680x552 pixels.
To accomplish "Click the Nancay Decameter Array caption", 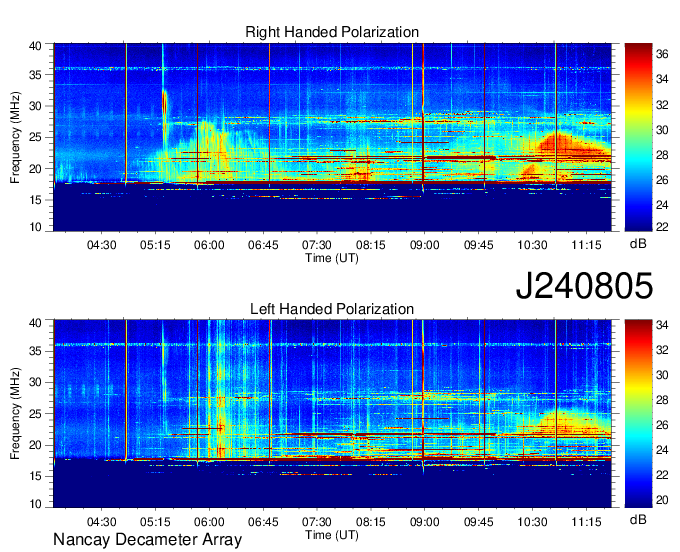I will coord(147,540).
